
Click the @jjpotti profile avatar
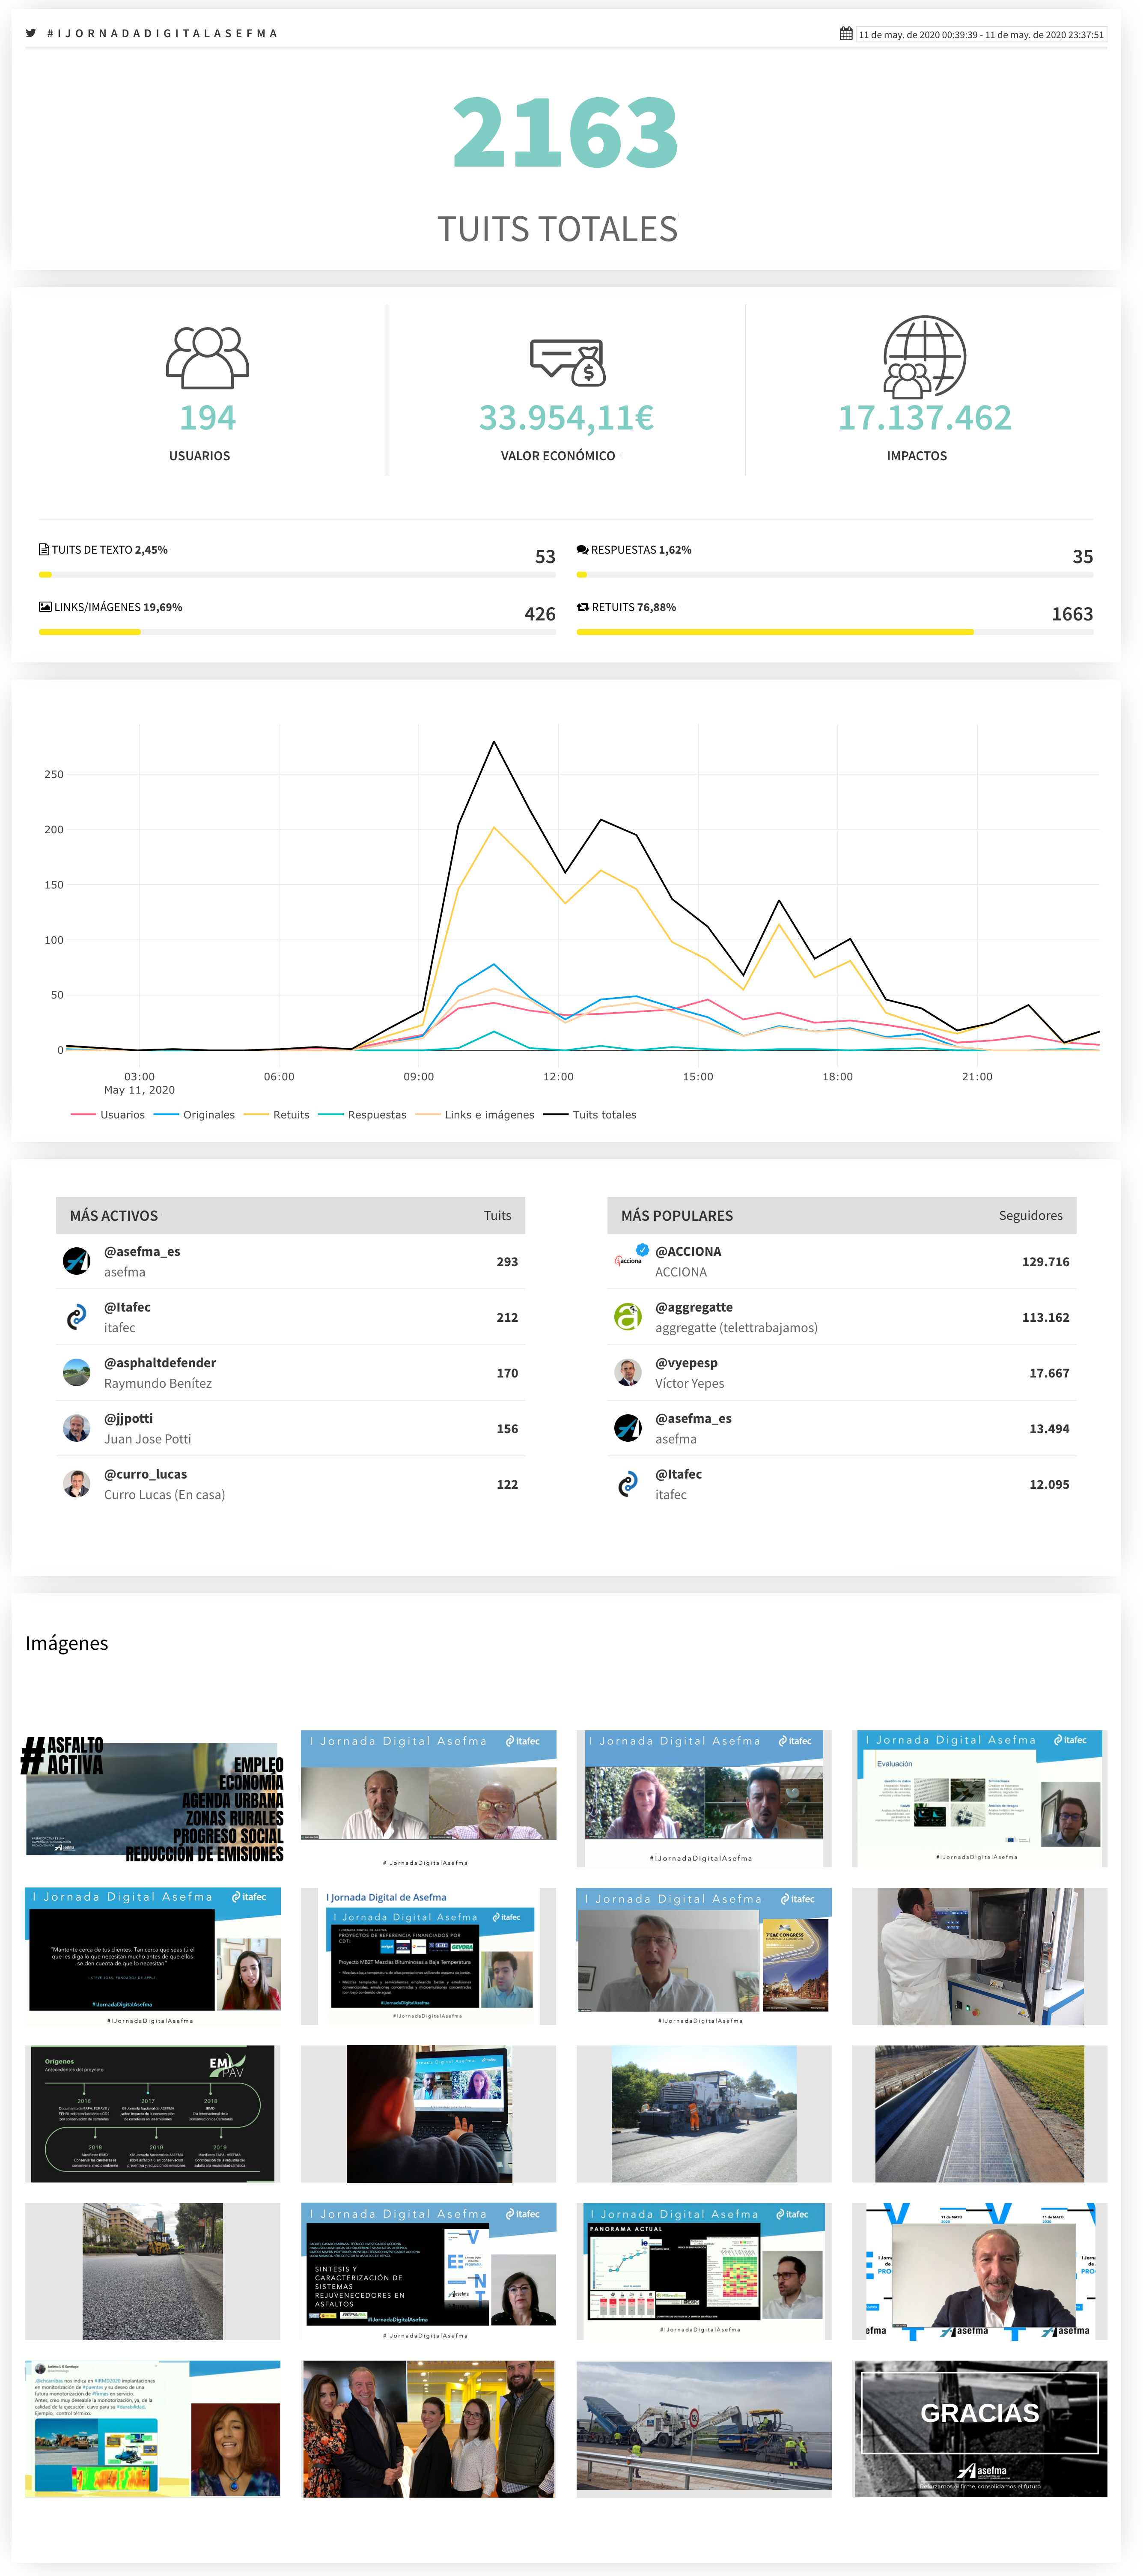point(77,1429)
